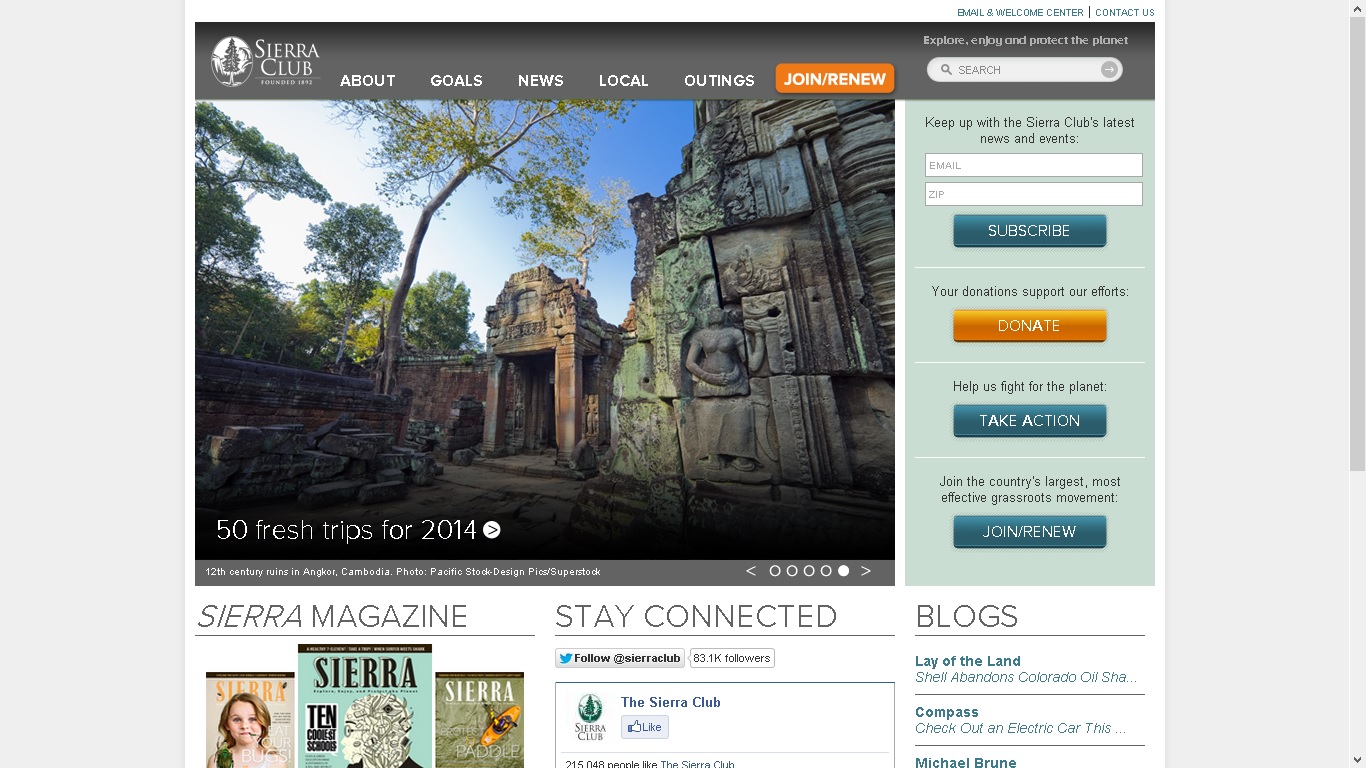This screenshot has width=1366, height=768.
Task: Select the fifth active slideshow dot
Action: pyautogui.click(x=844, y=571)
